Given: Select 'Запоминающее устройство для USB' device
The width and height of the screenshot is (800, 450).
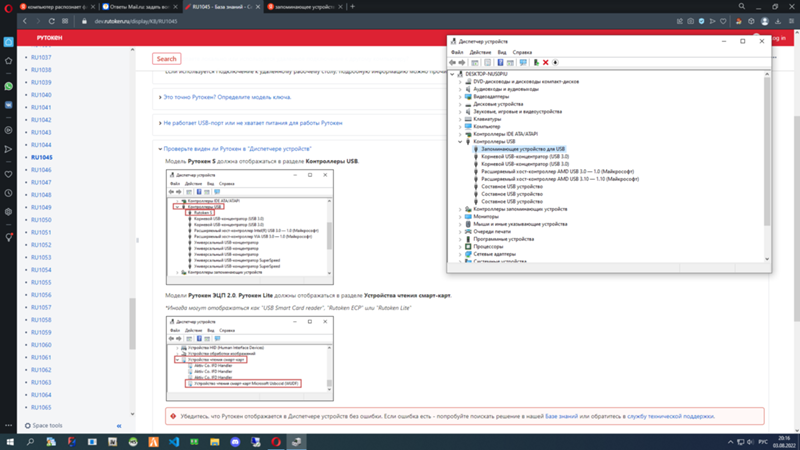Looking at the screenshot, I should pyautogui.click(x=523, y=149).
